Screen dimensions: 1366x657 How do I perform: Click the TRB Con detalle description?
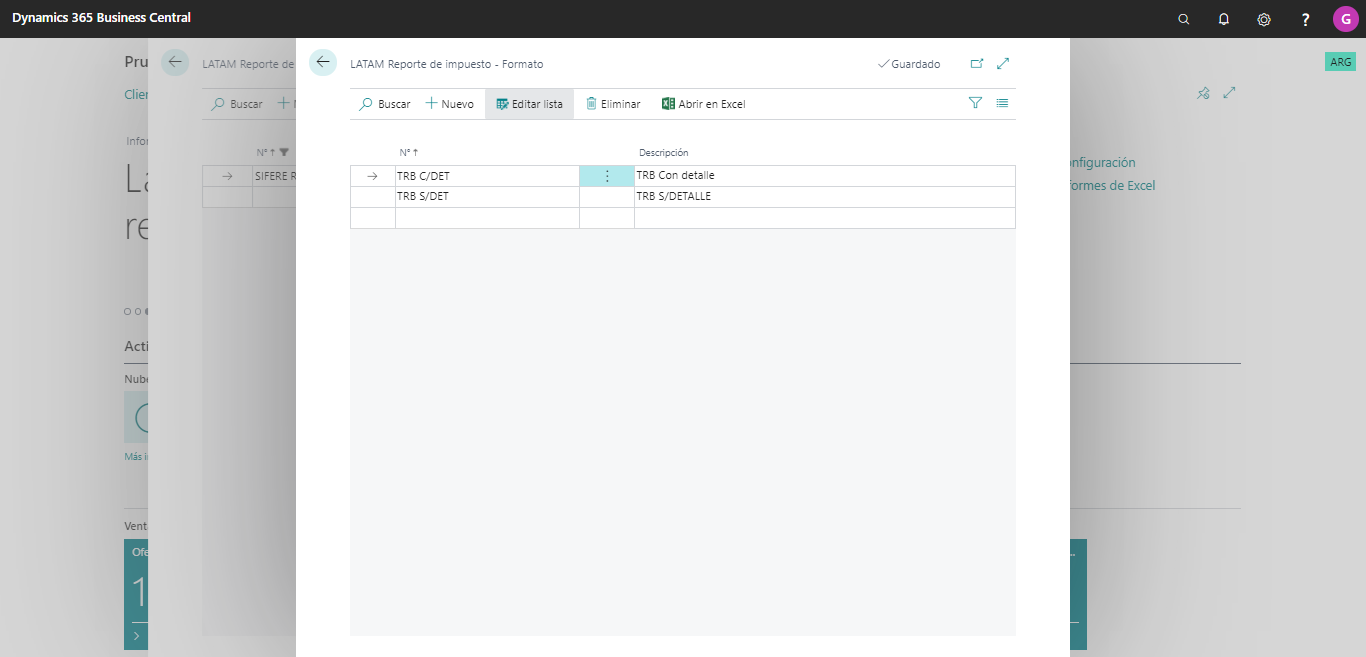(x=824, y=176)
